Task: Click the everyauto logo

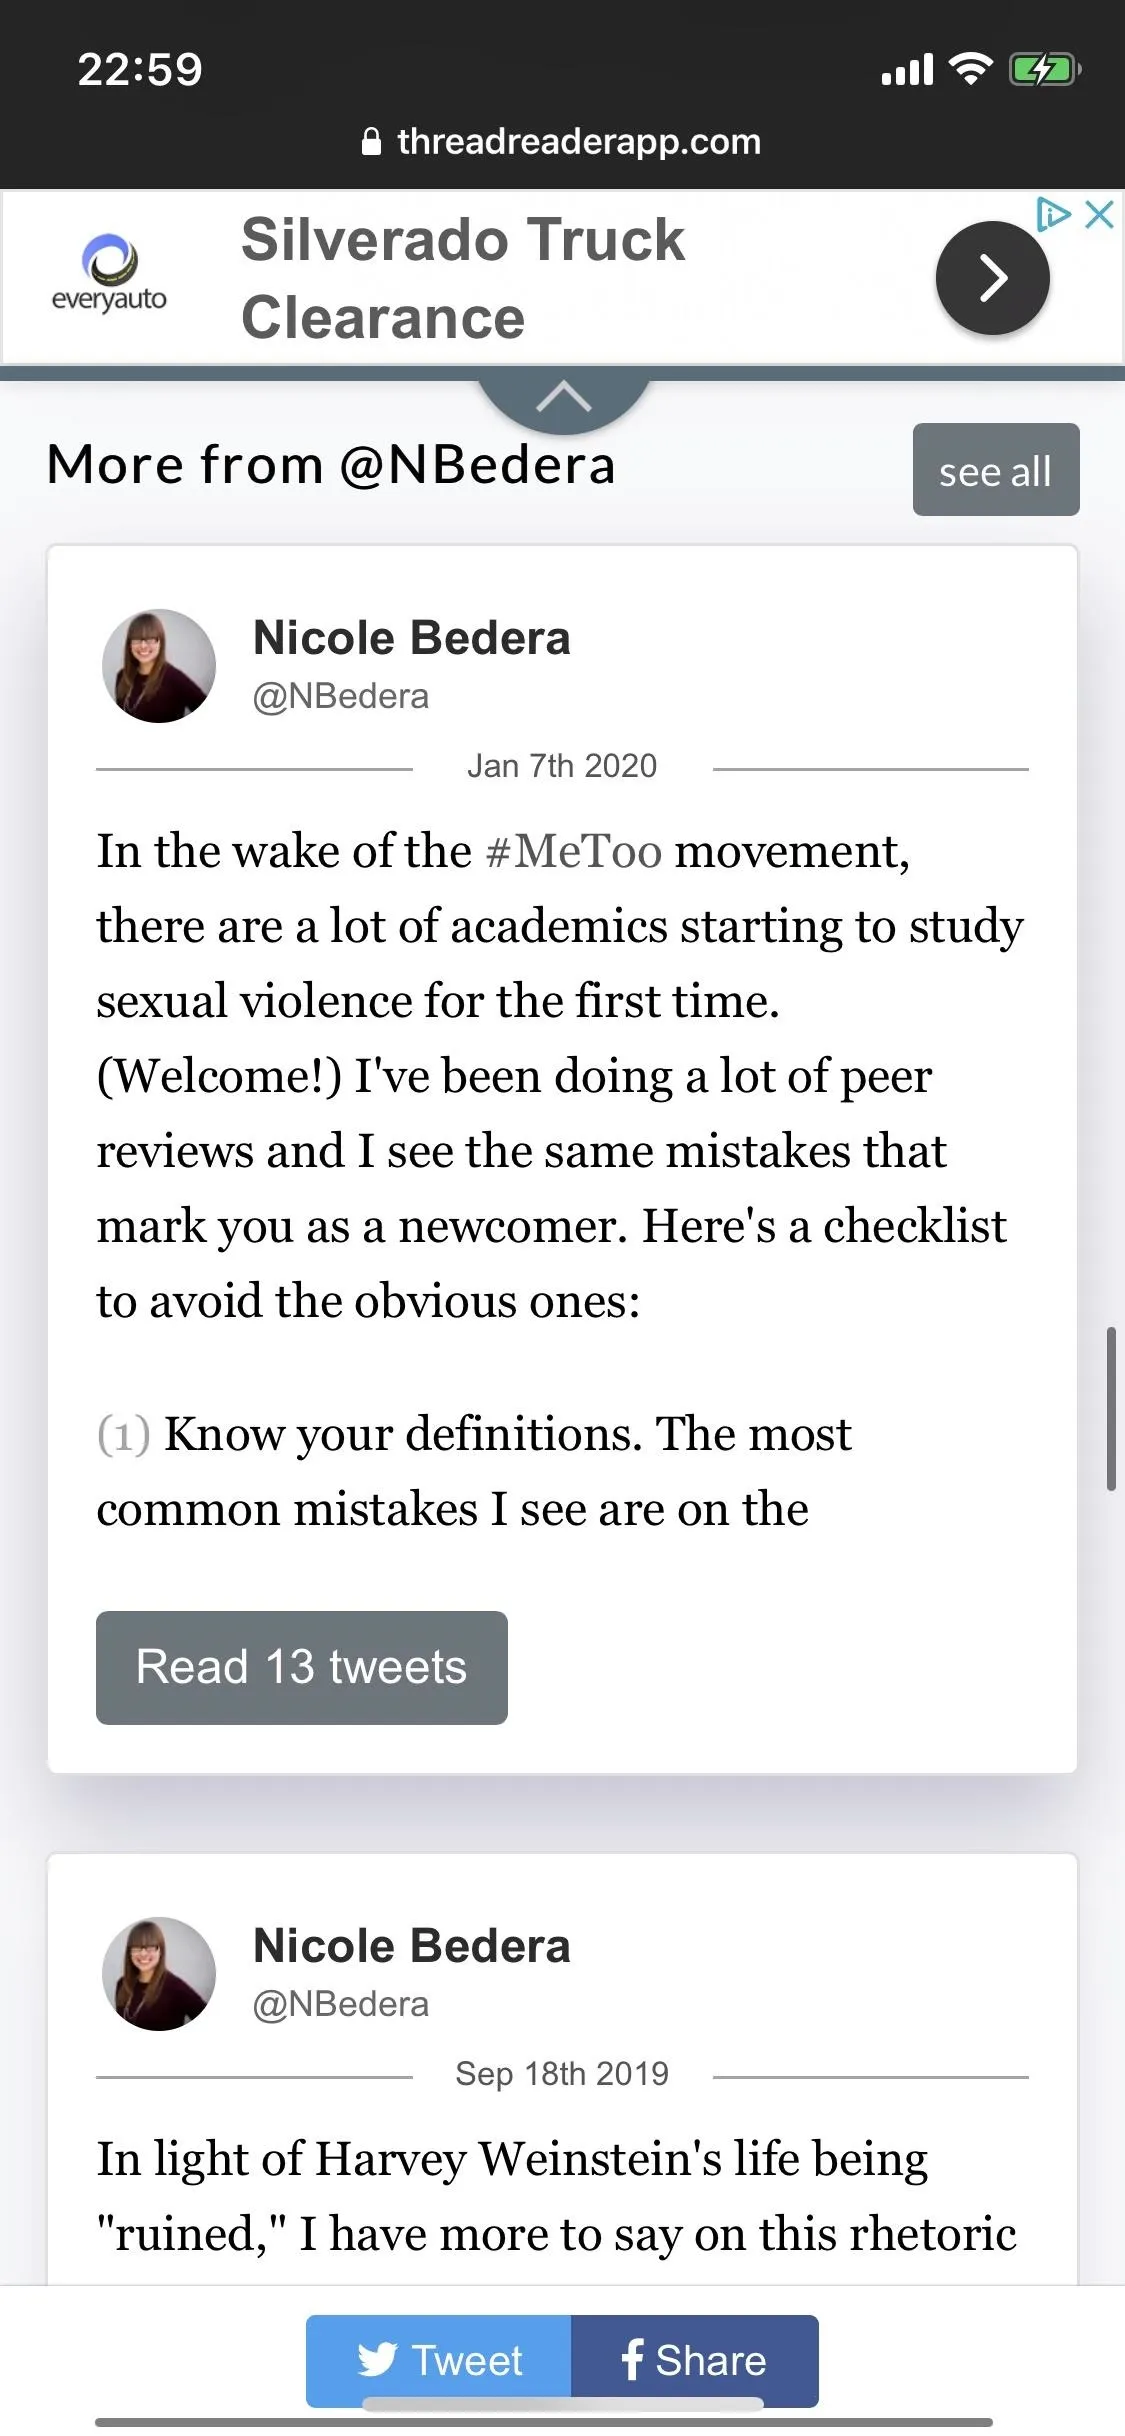Action: (109, 273)
